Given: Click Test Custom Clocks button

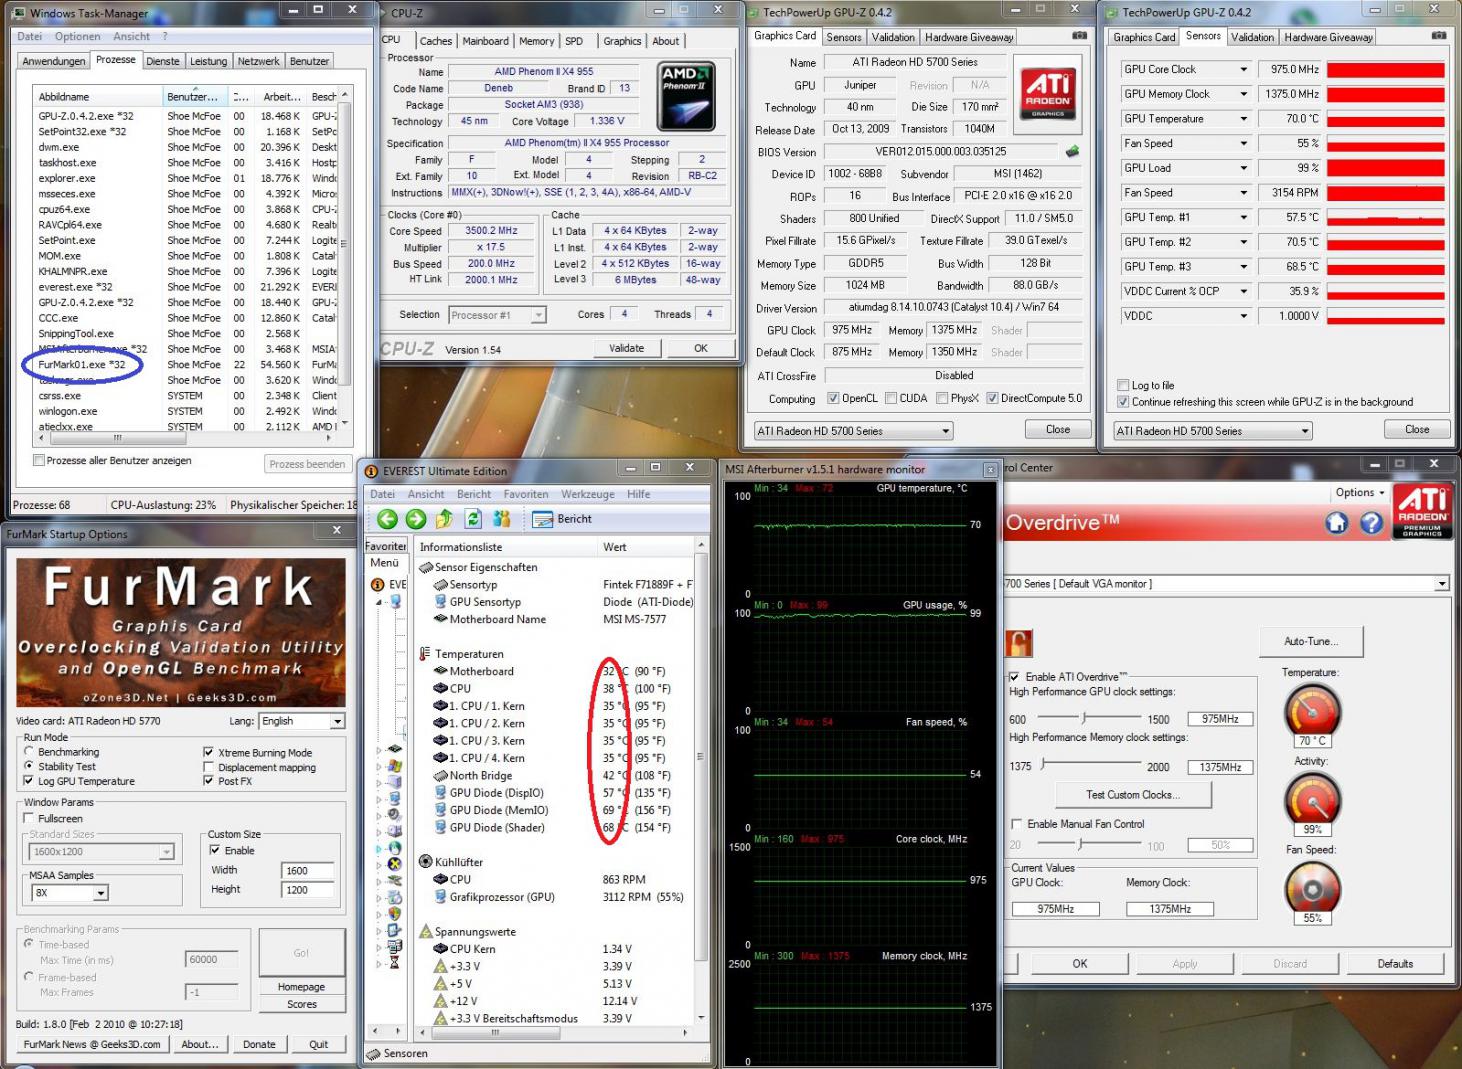Looking at the screenshot, I should coord(1133,795).
